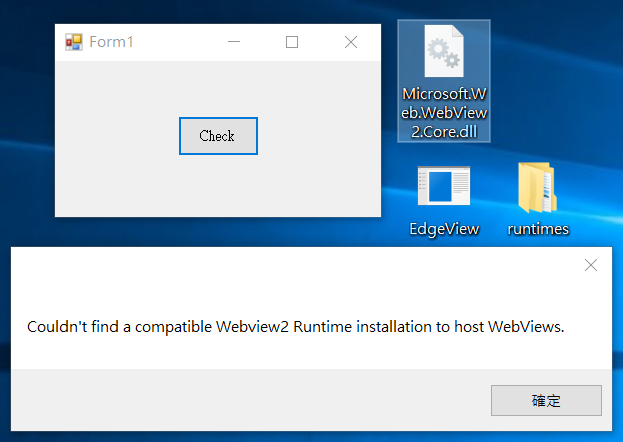Image resolution: width=623 pixels, height=442 pixels.
Task: Click the "Couldn't find a compatible Webview2" message text
Action: click(158, 327)
